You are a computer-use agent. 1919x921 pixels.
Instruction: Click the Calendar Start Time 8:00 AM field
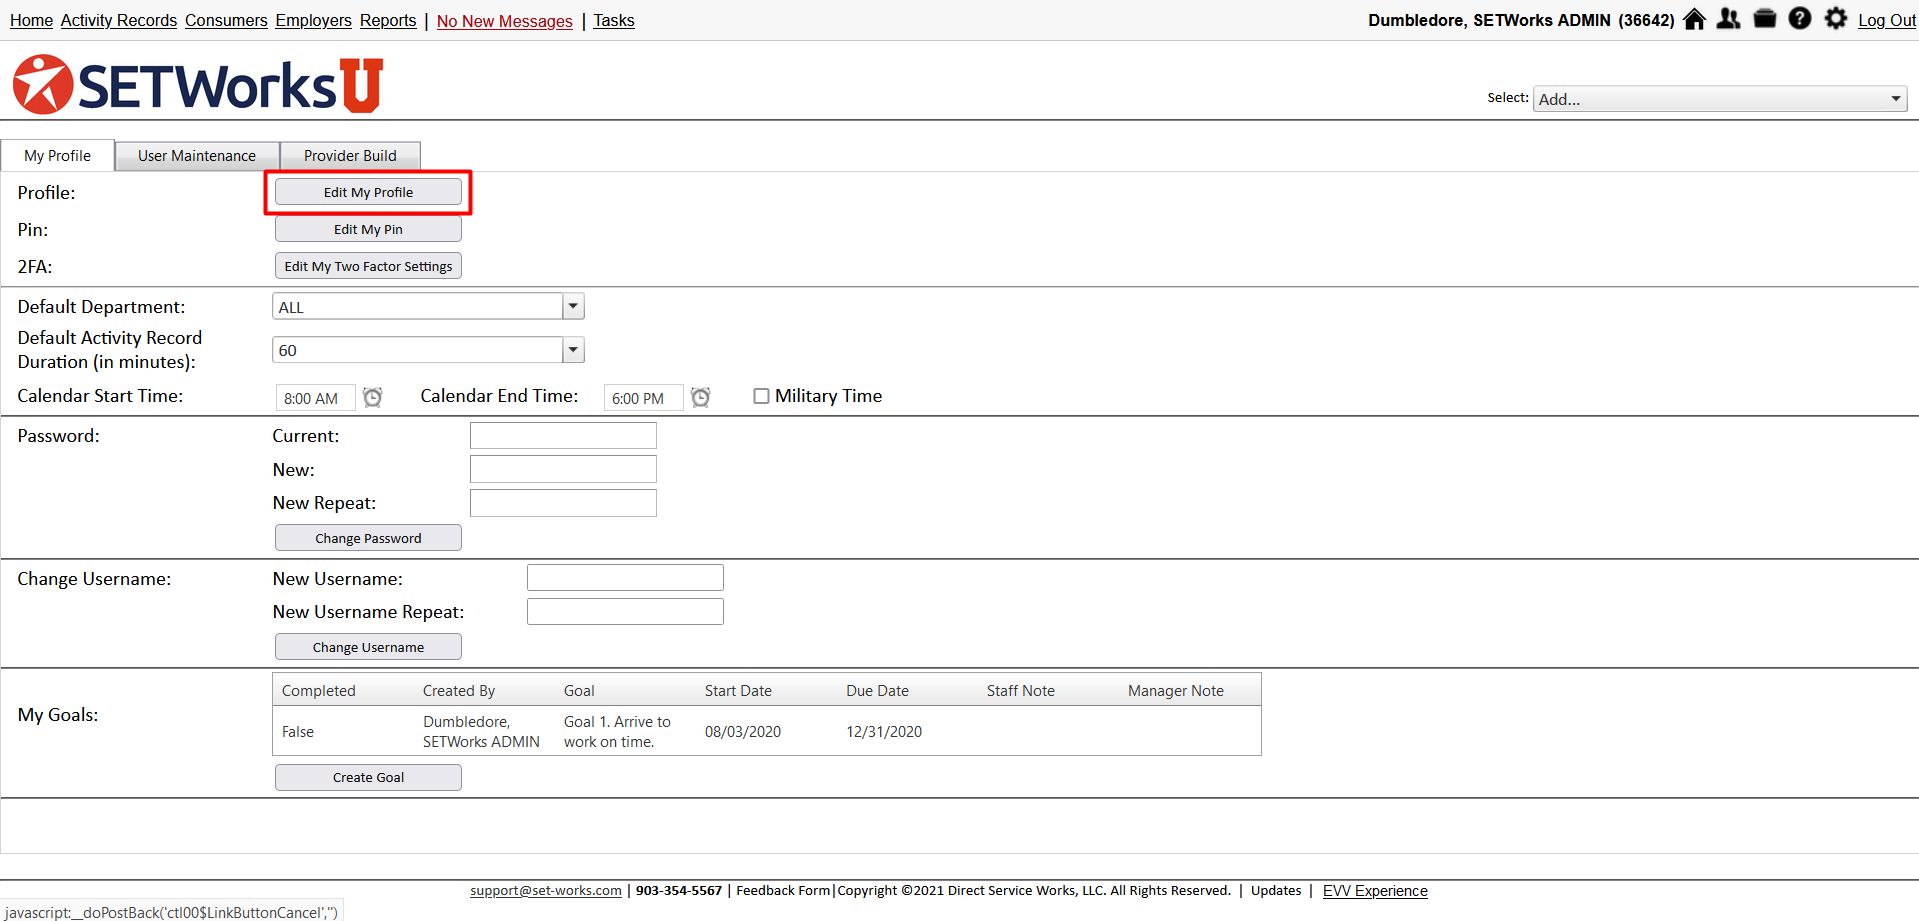click(x=315, y=398)
